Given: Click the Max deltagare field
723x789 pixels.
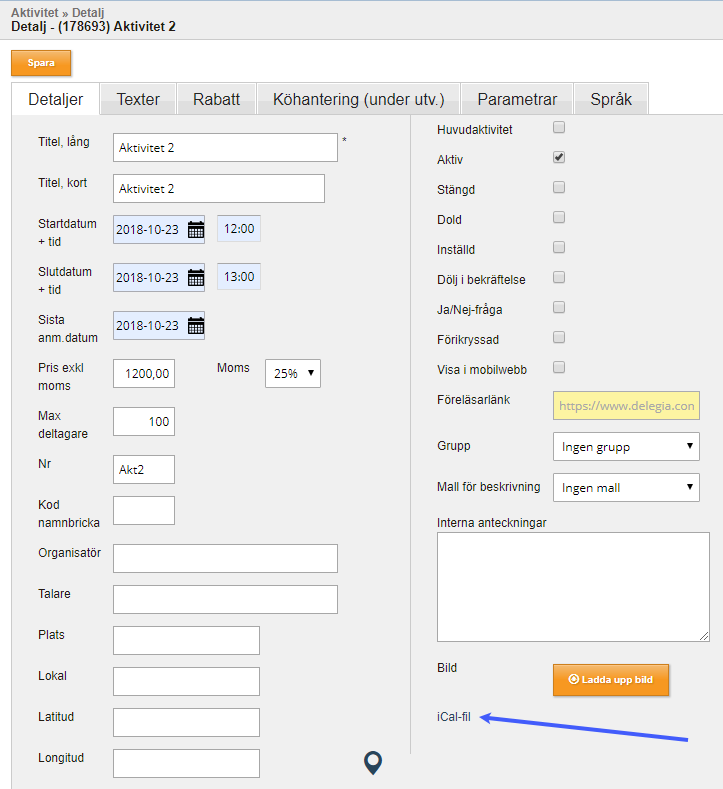Looking at the screenshot, I should coord(144,421).
